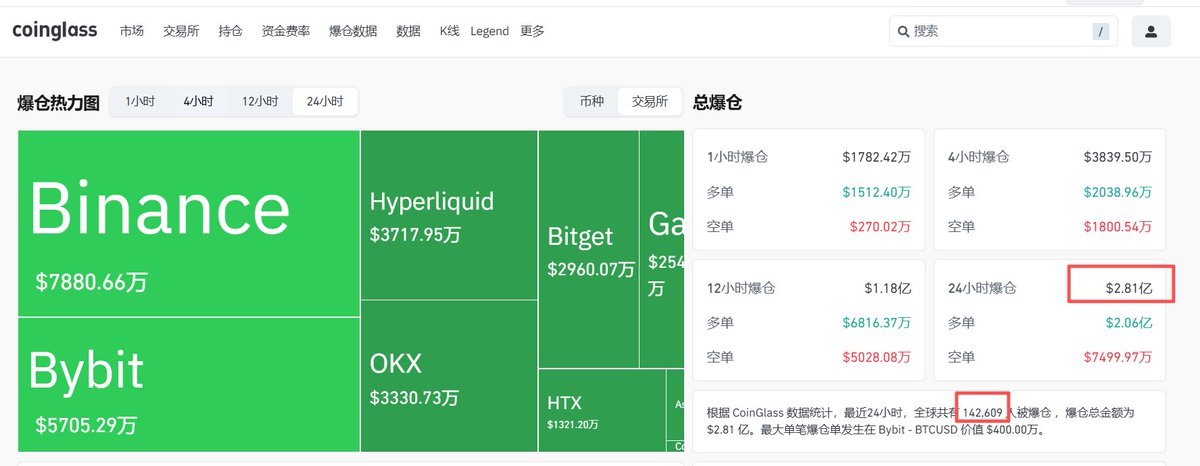This screenshot has width=1200, height=466.
Task: Click the Binance heatmap tile
Action: tap(189, 223)
